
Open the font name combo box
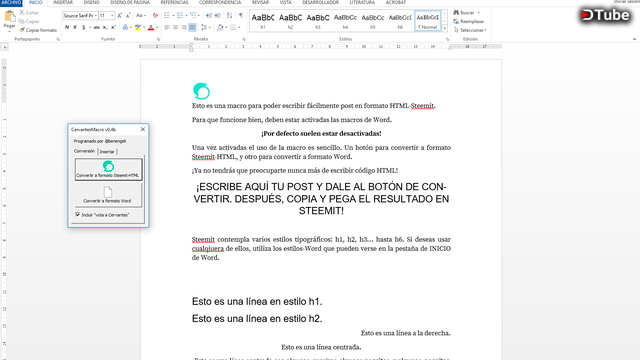[x=80, y=16]
